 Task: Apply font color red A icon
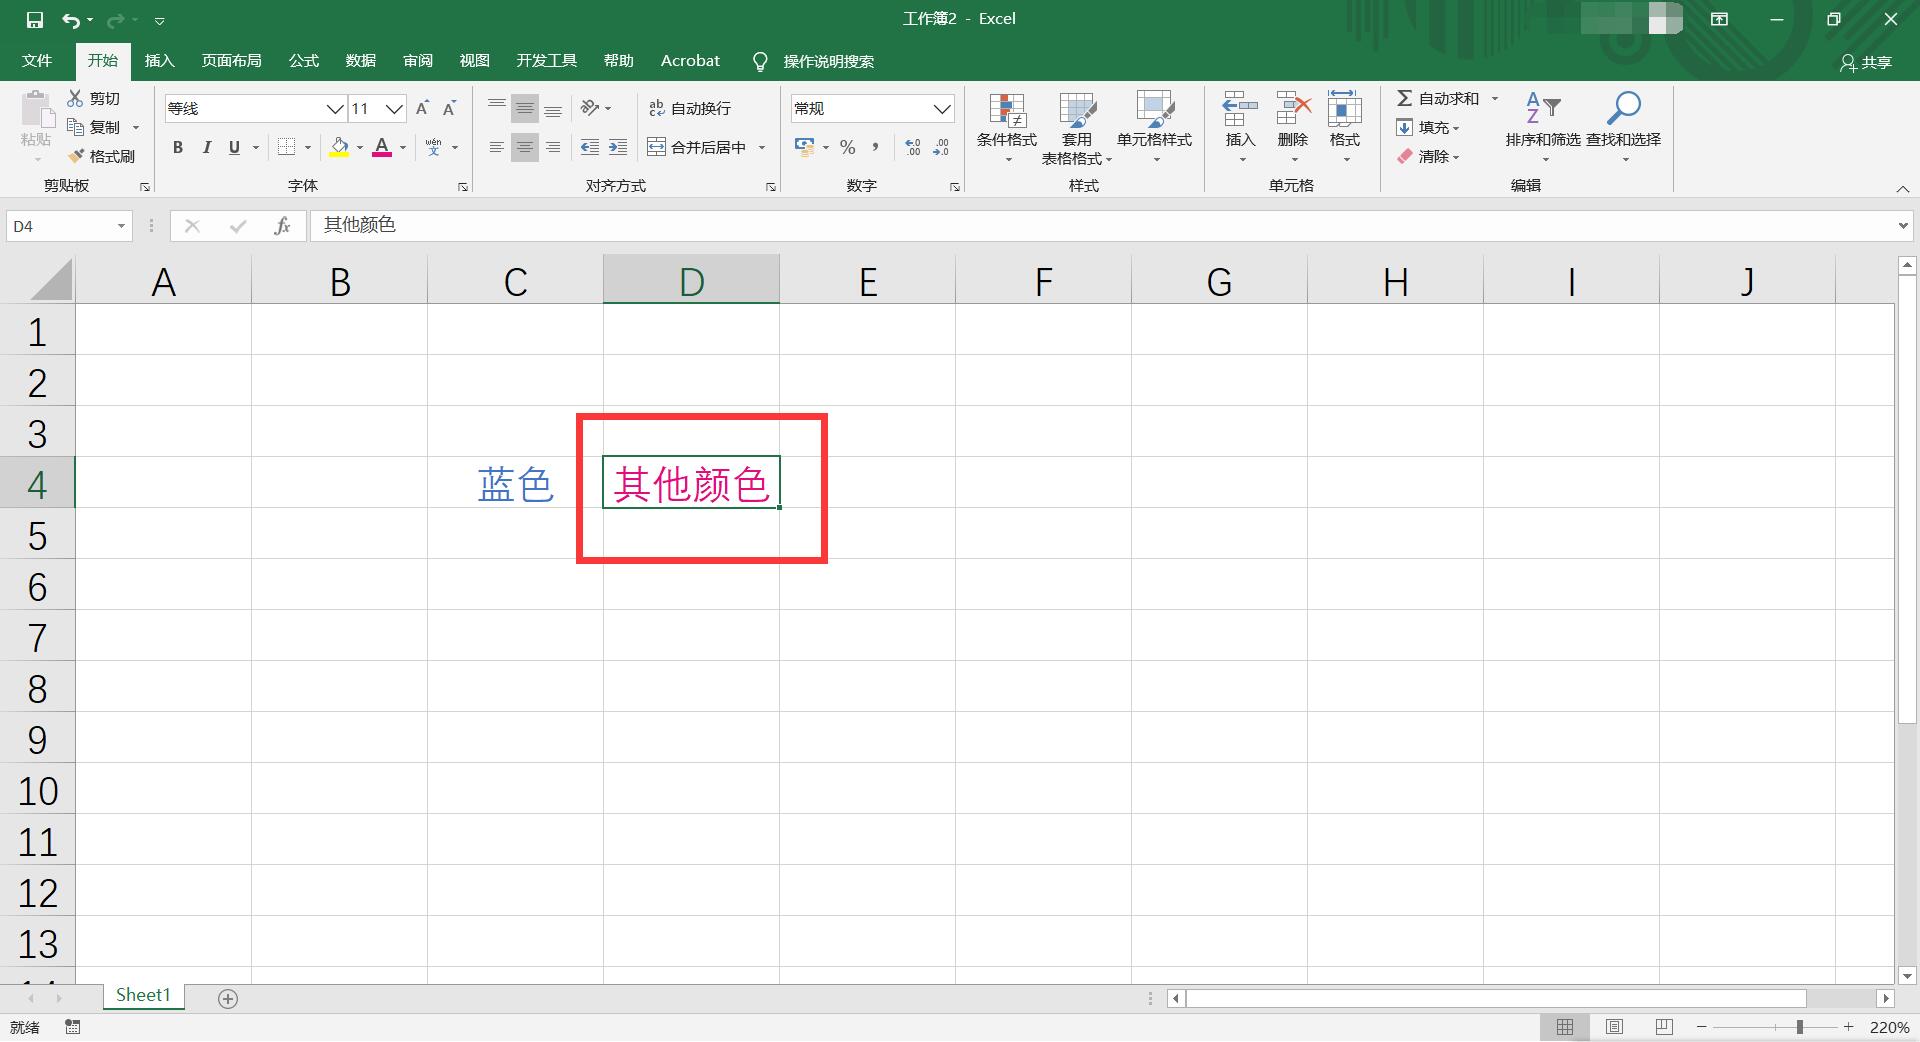[x=382, y=147]
